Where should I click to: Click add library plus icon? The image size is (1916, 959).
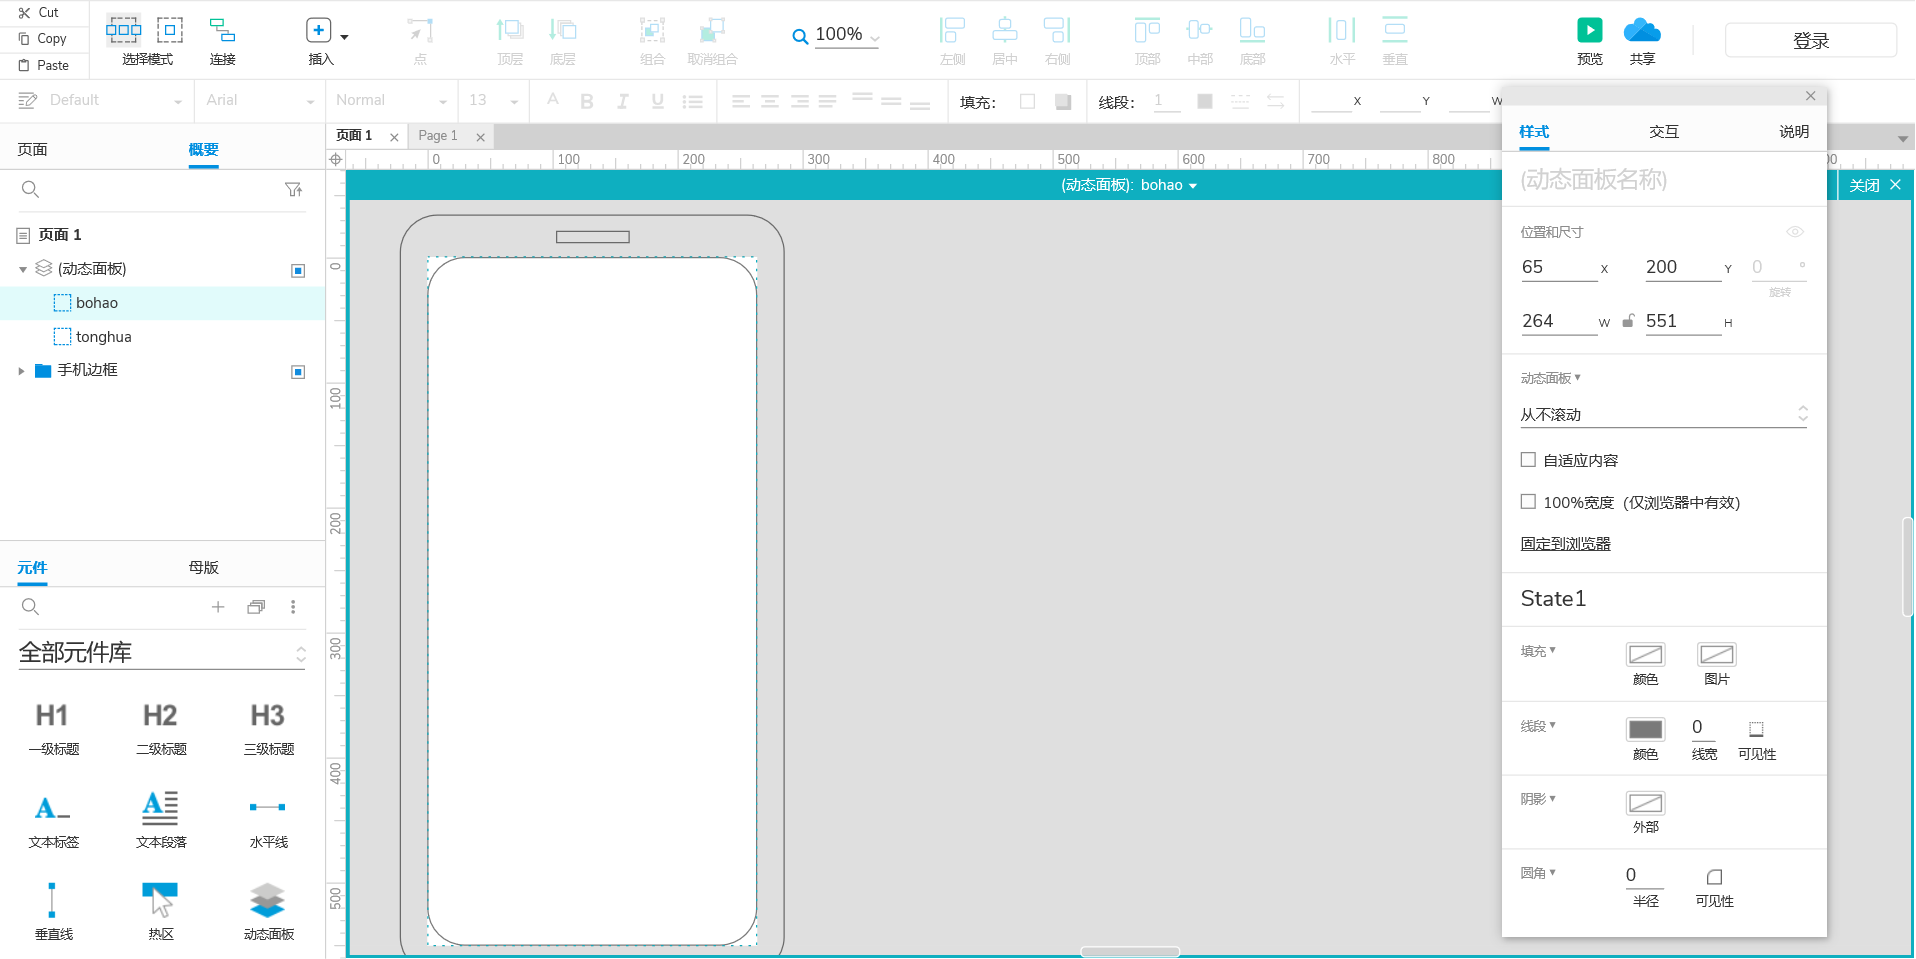[218, 607]
